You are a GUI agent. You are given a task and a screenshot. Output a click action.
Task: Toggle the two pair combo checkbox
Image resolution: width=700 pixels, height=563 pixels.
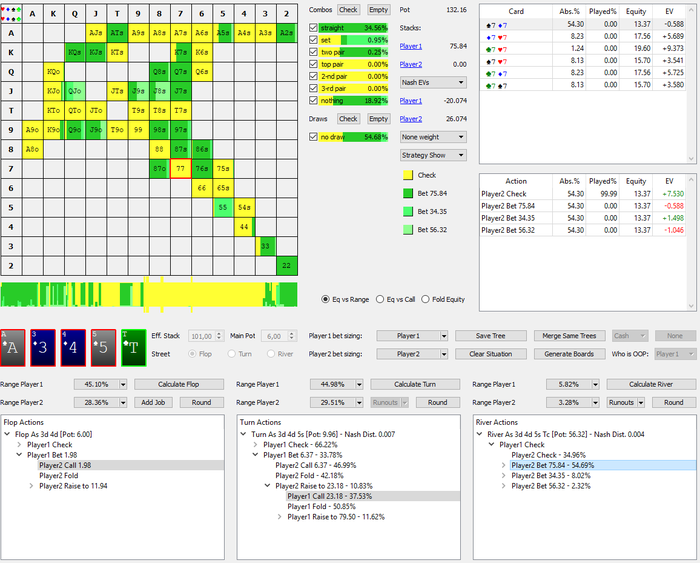coord(313,52)
